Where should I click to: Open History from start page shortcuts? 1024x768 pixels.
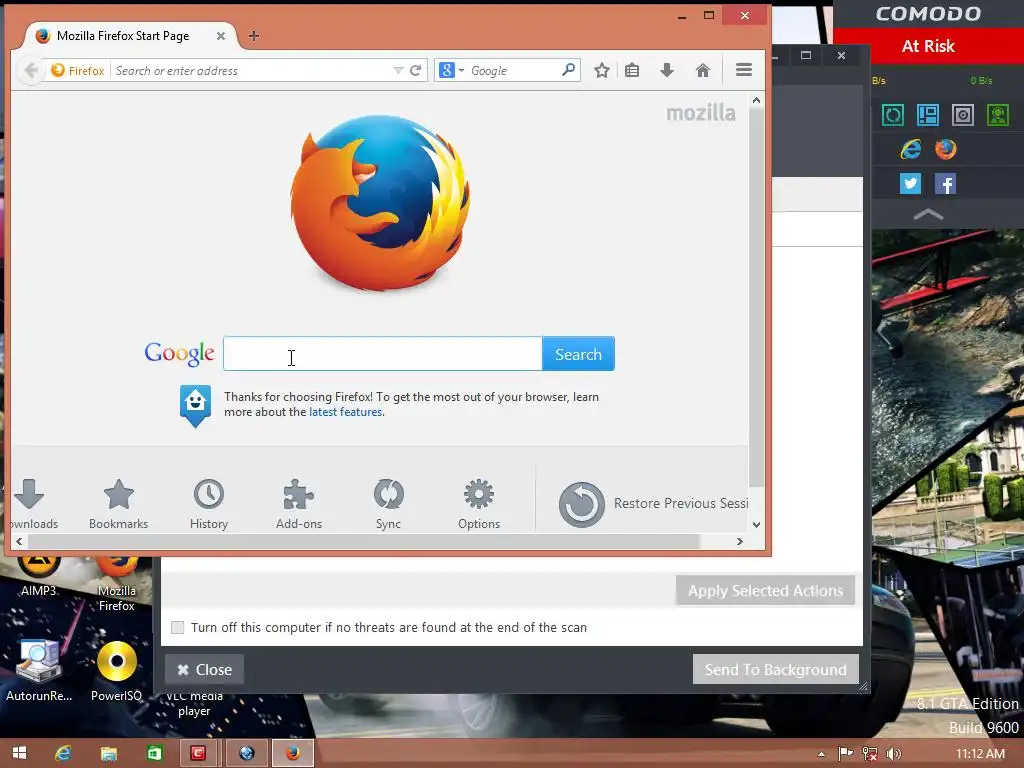tap(209, 504)
